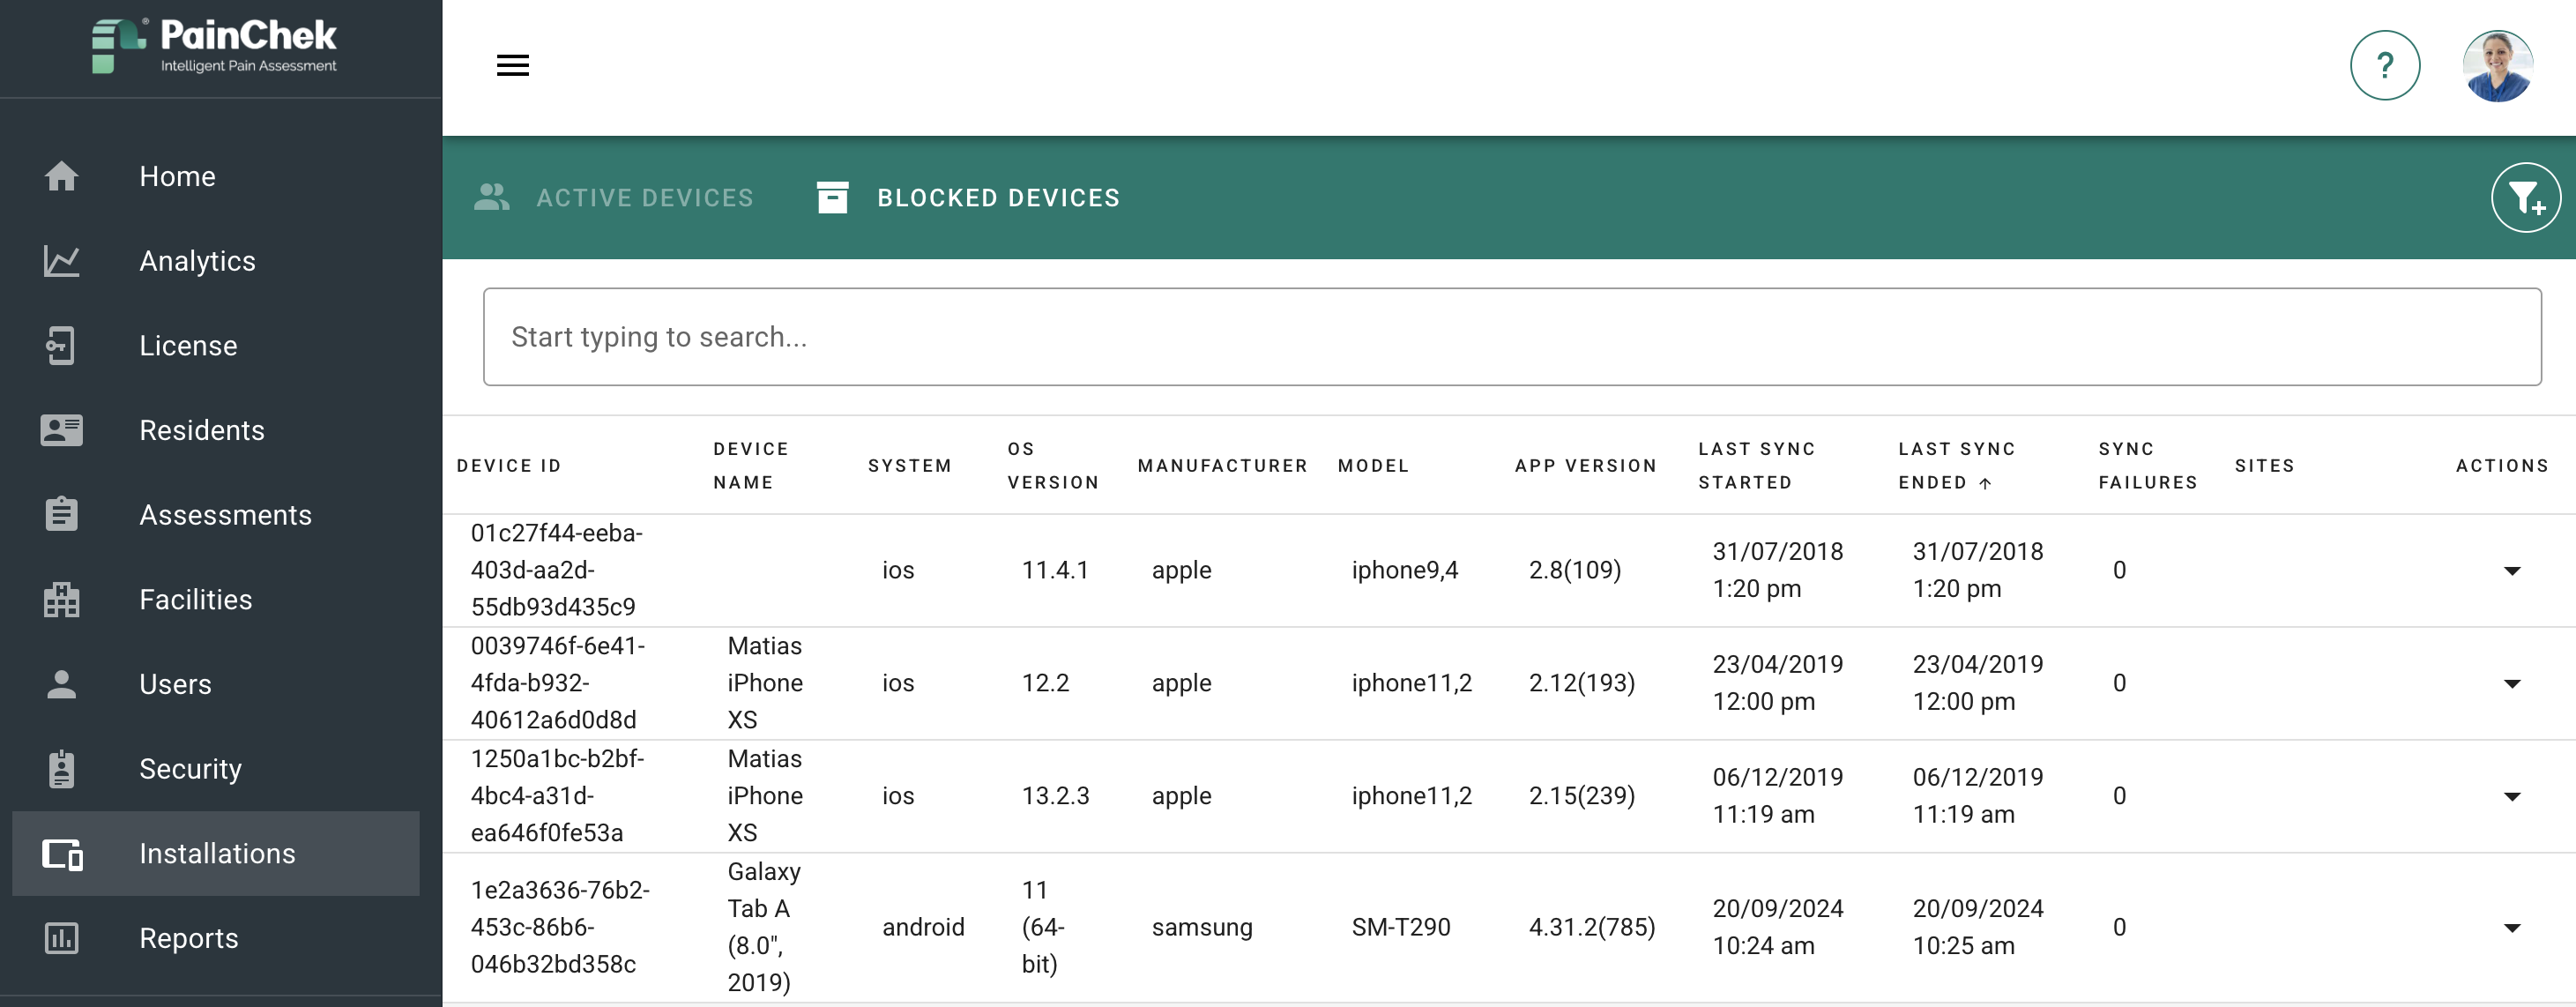Open actions dropdown for Galaxy Tab A row
Screen dimensions: 2576x1007
tap(2511, 928)
